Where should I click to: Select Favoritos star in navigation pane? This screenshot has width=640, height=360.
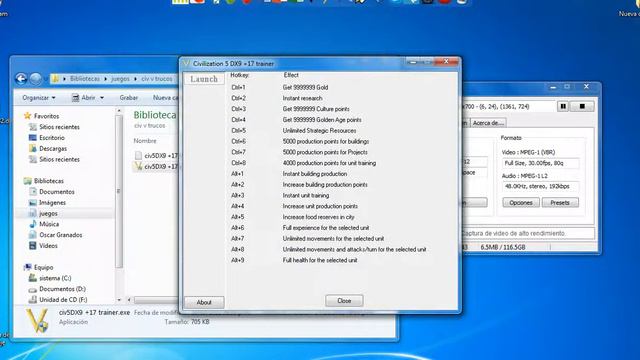tap(28, 116)
